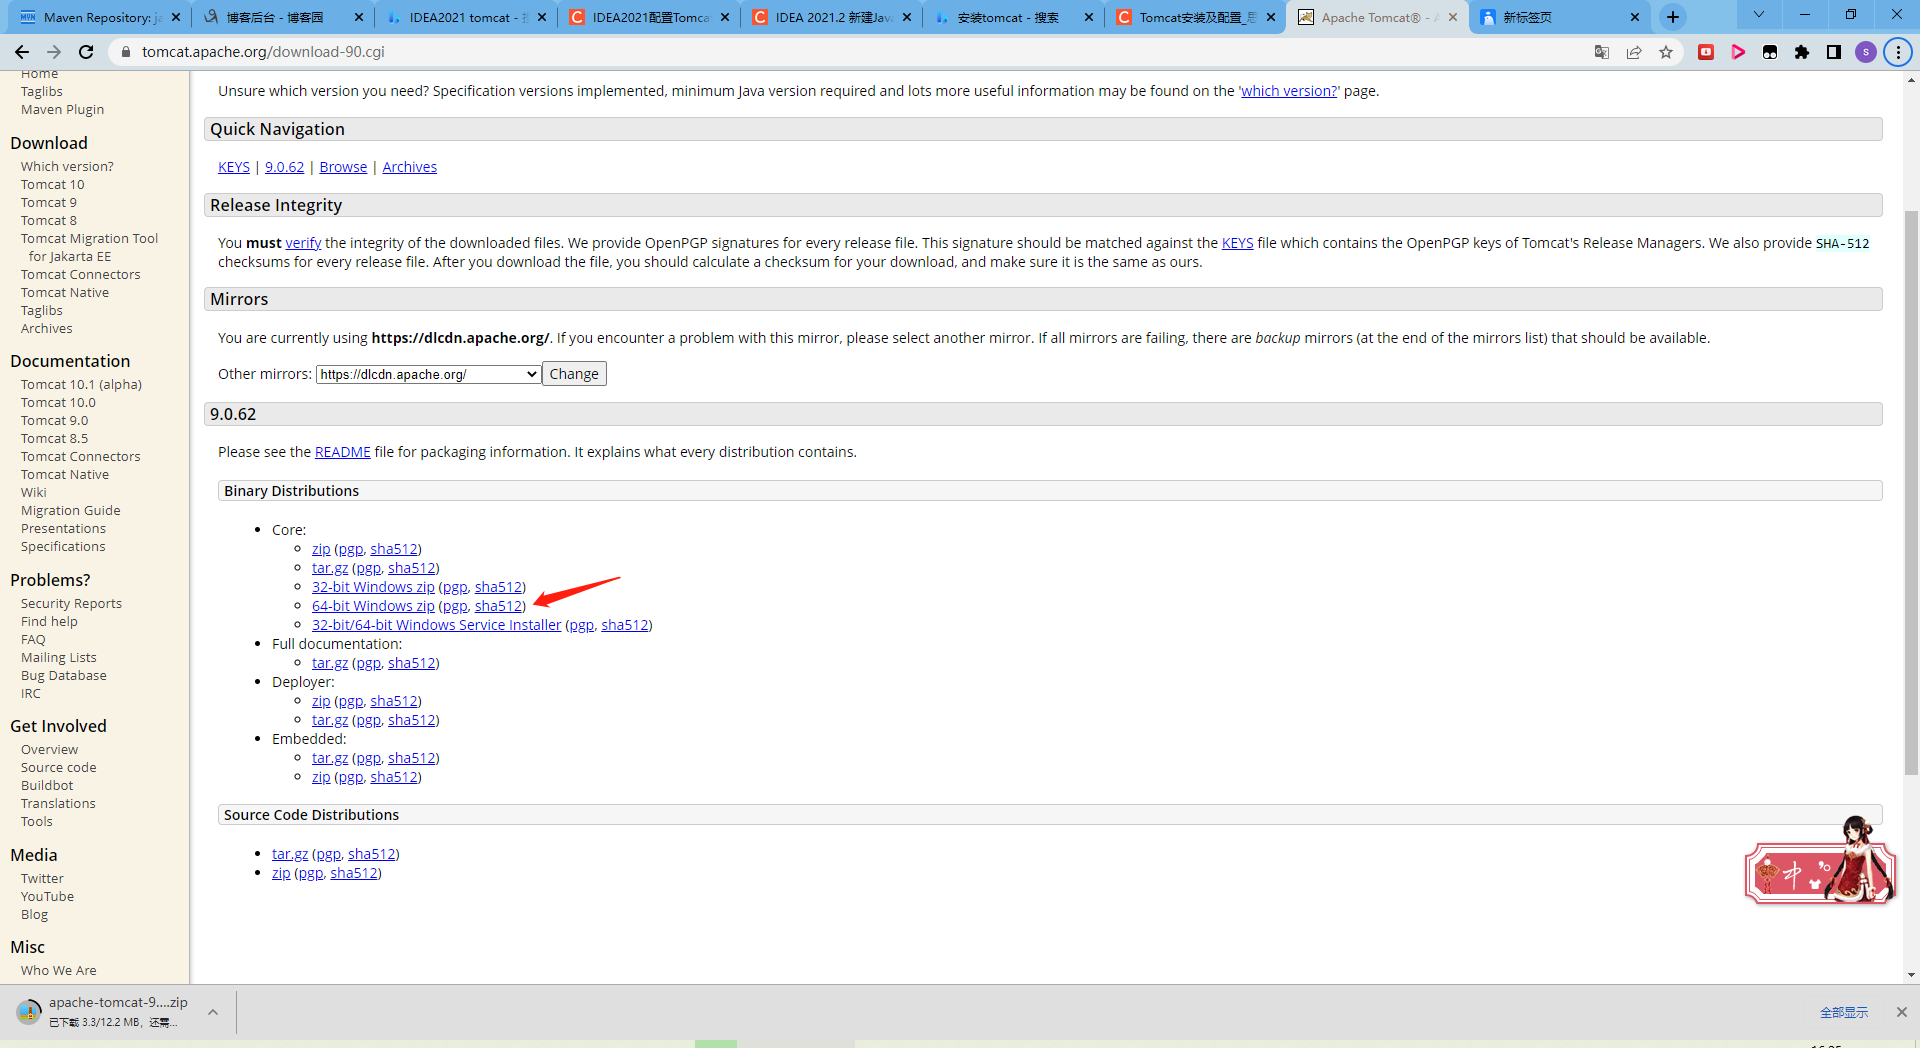The height and width of the screenshot is (1048, 1920).
Task: Open Tomcat 8 in the Download sidebar
Action: [49, 221]
